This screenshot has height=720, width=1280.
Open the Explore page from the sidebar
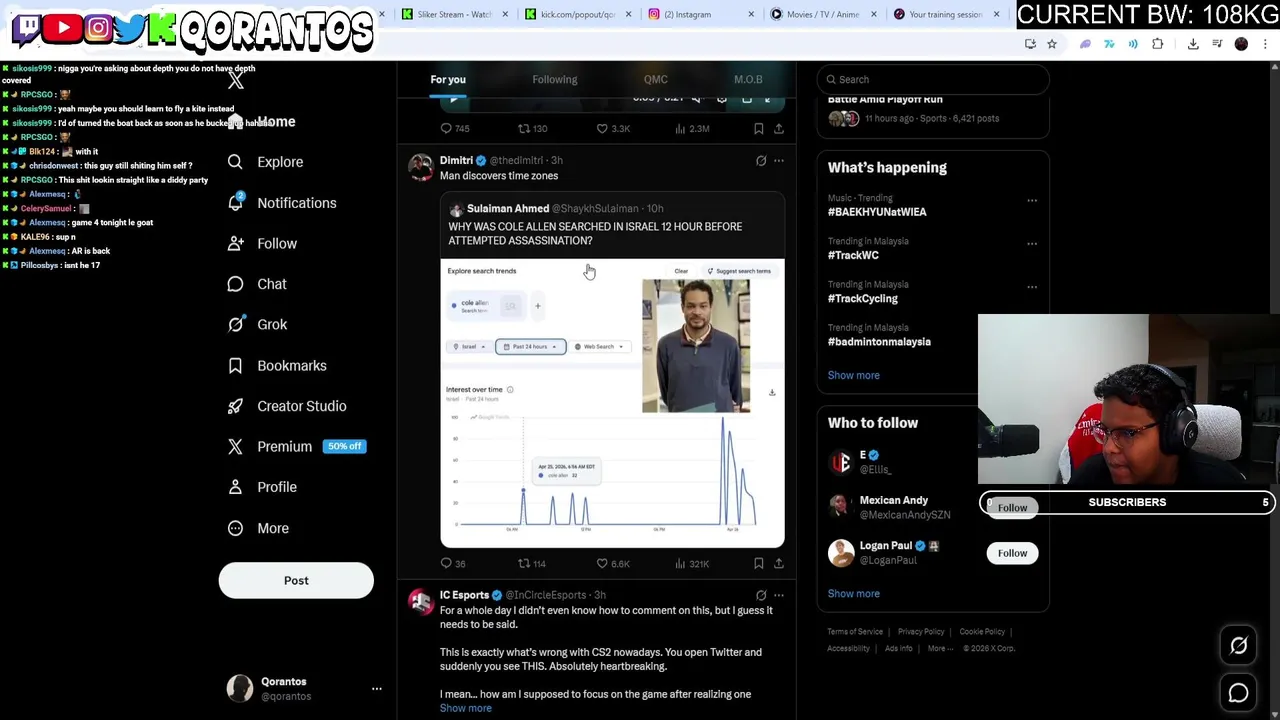[265, 162]
